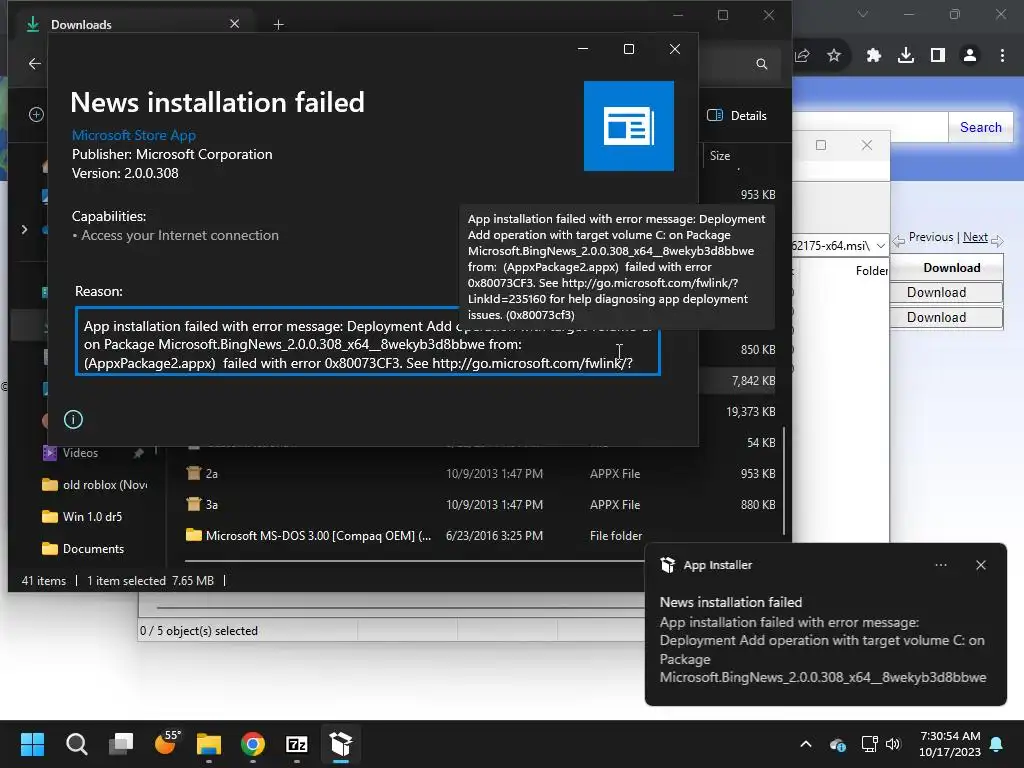Open Videos in the navigation pane

click(x=80, y=453)
